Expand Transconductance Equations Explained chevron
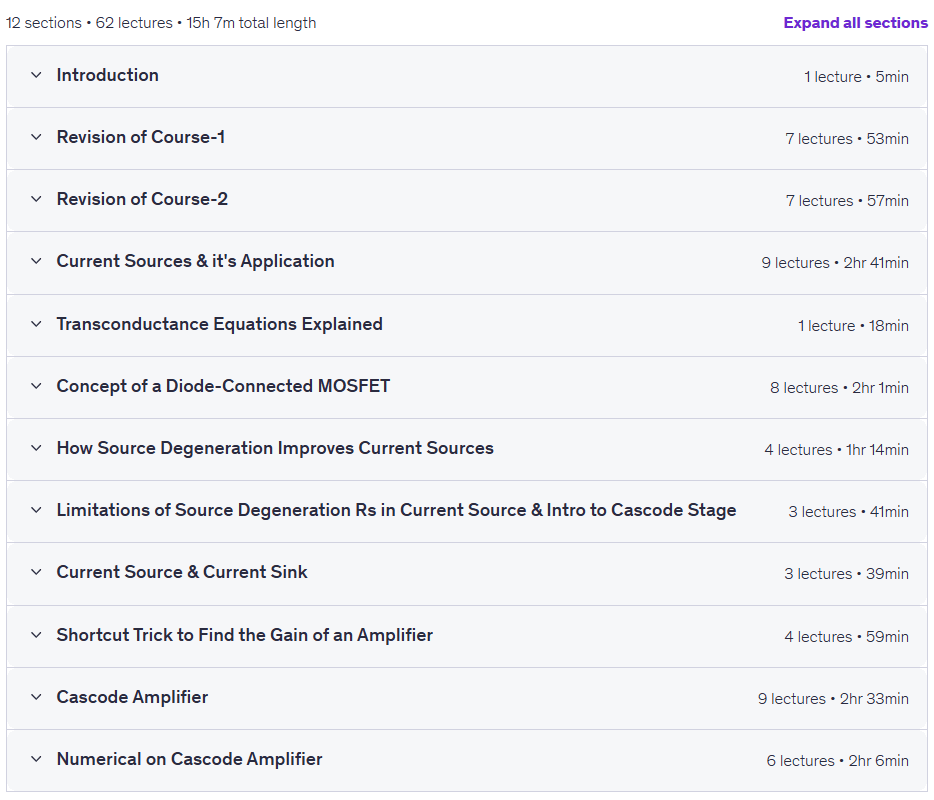Screen dimensions: 934x800 pos(36,324)
